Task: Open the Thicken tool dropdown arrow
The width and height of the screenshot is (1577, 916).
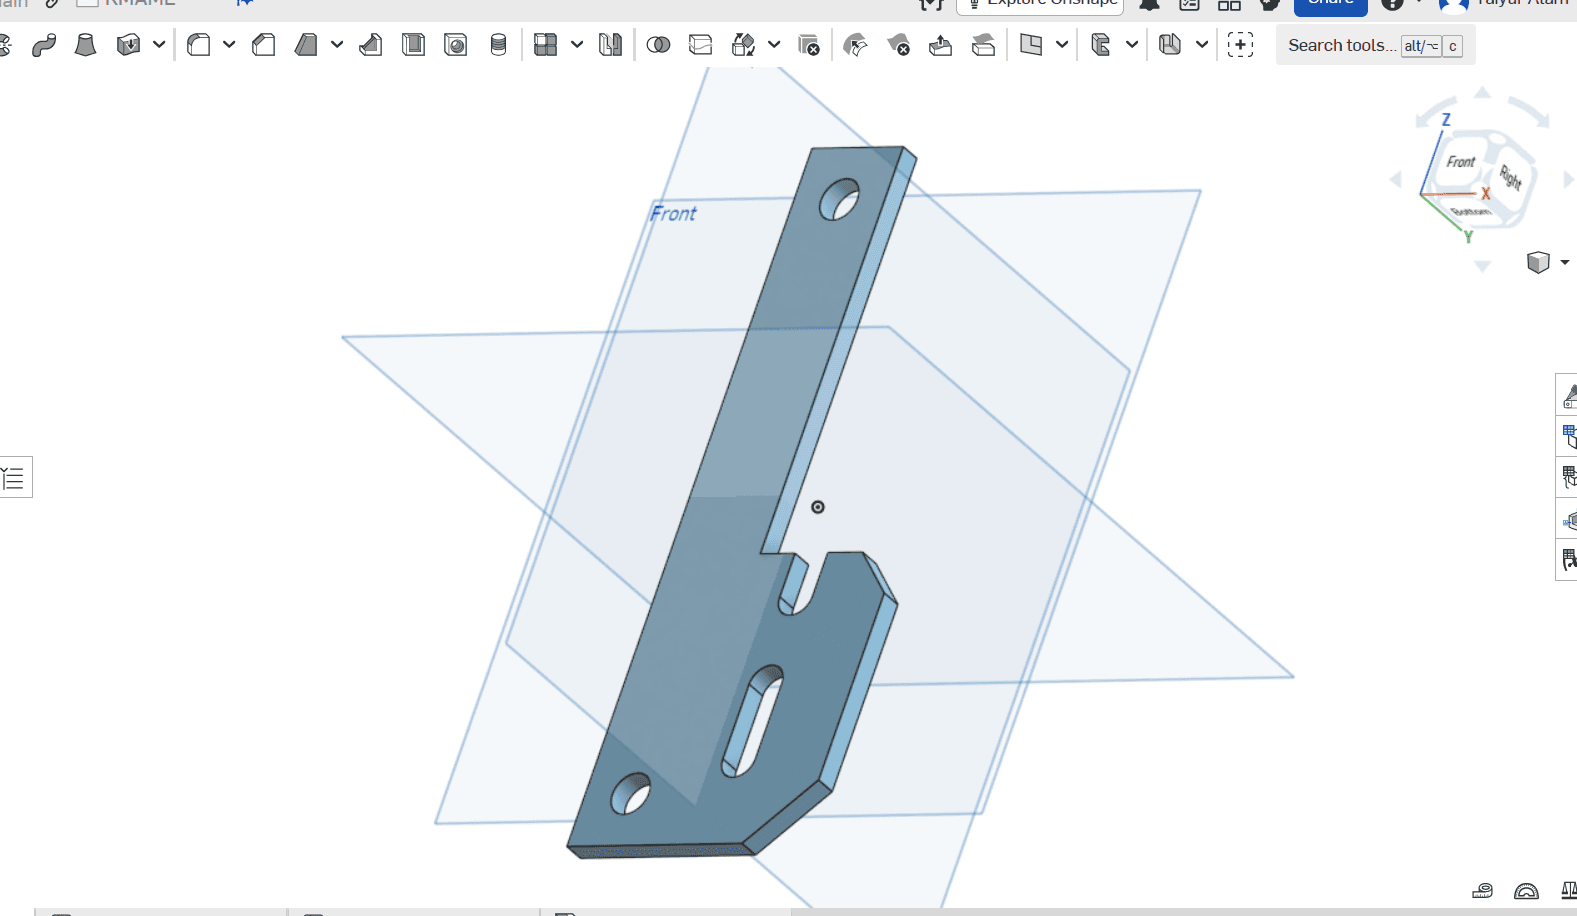Action: click(x=159, y=45)
